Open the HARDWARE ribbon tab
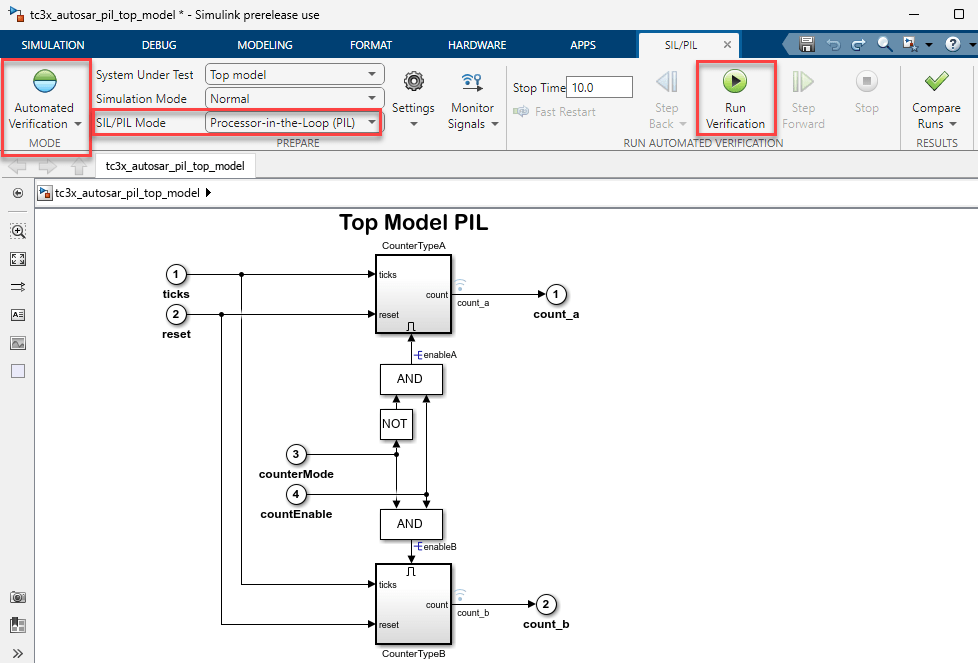The width and height of the screenshot is (978, 663). tap(476, 45)
